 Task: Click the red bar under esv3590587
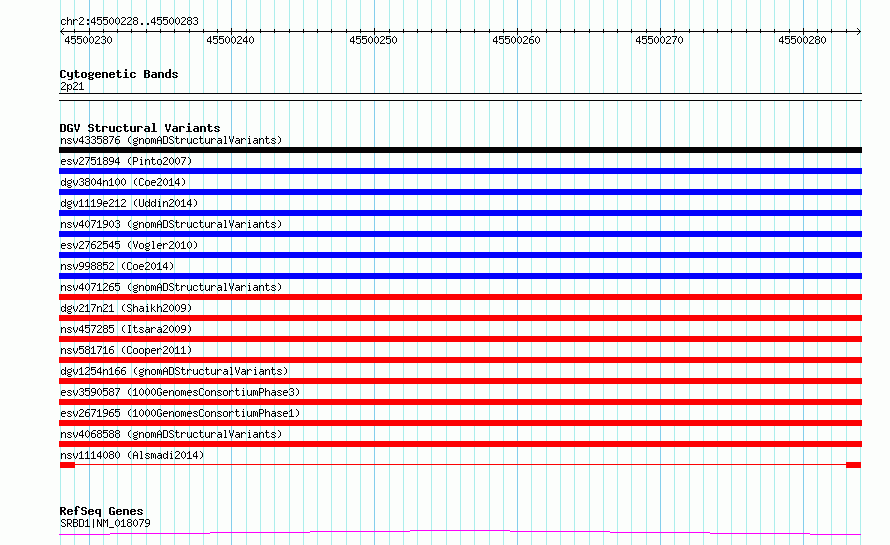click(460, 402)
